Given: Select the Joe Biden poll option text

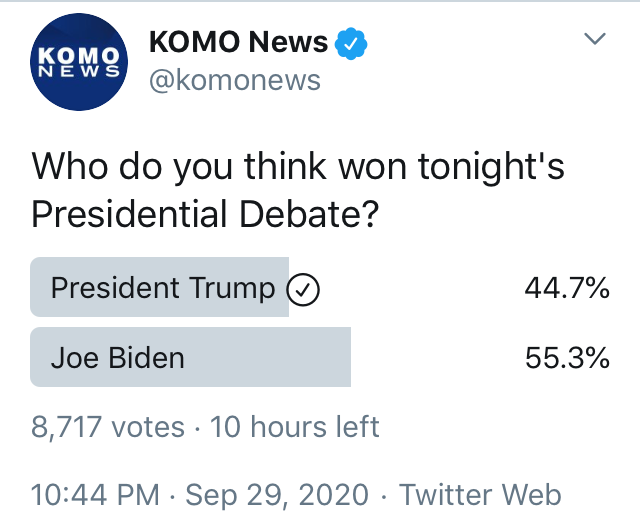Looking at the screenshot, I should click(x=117, y=357).
